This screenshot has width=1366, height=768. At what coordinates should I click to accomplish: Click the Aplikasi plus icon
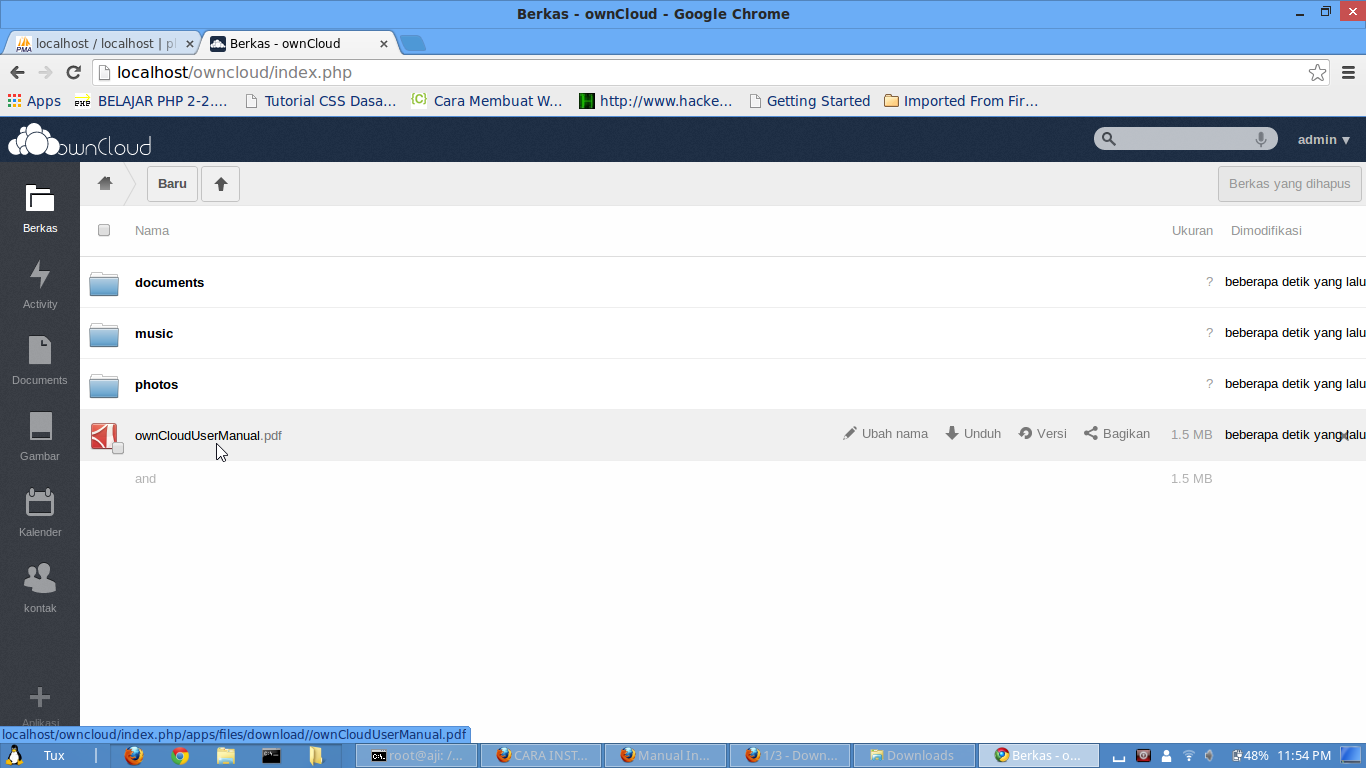click(40, 697)
